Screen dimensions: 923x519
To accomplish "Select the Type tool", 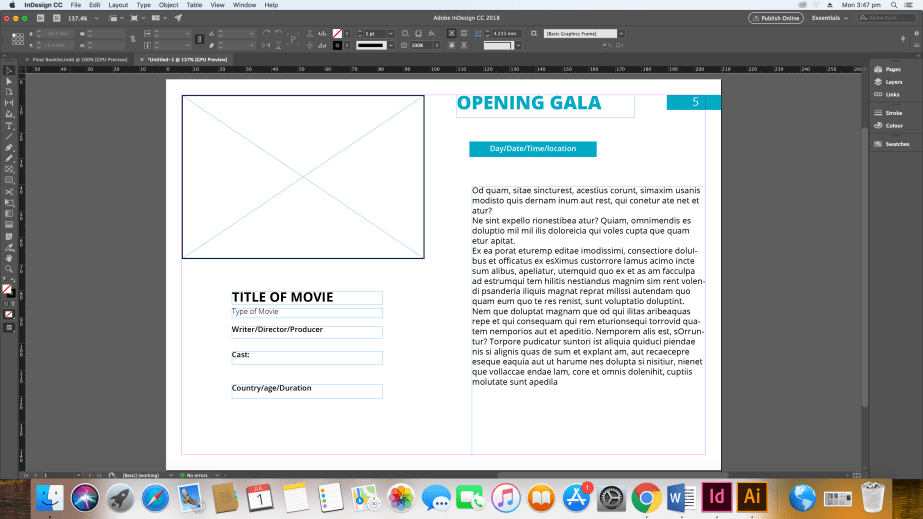I will coord(9,126).
